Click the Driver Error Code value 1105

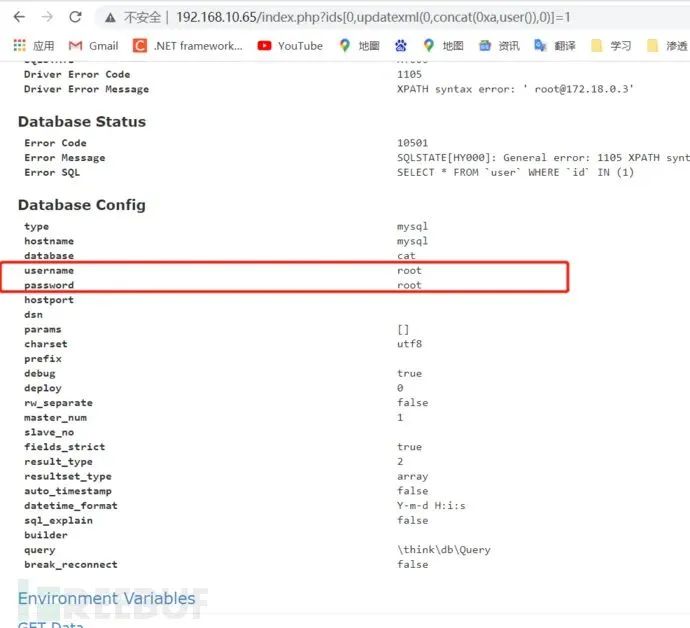pyautogui.click(x=409, y=74)
